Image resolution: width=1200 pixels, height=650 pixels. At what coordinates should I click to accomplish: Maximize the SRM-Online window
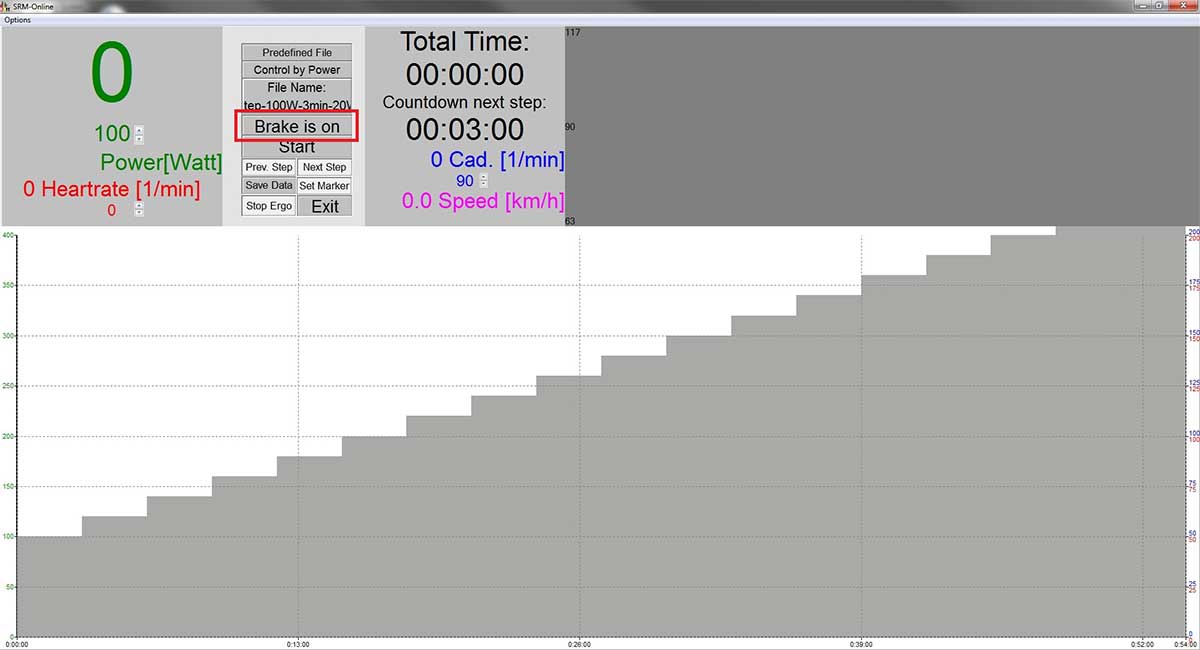1160,6
